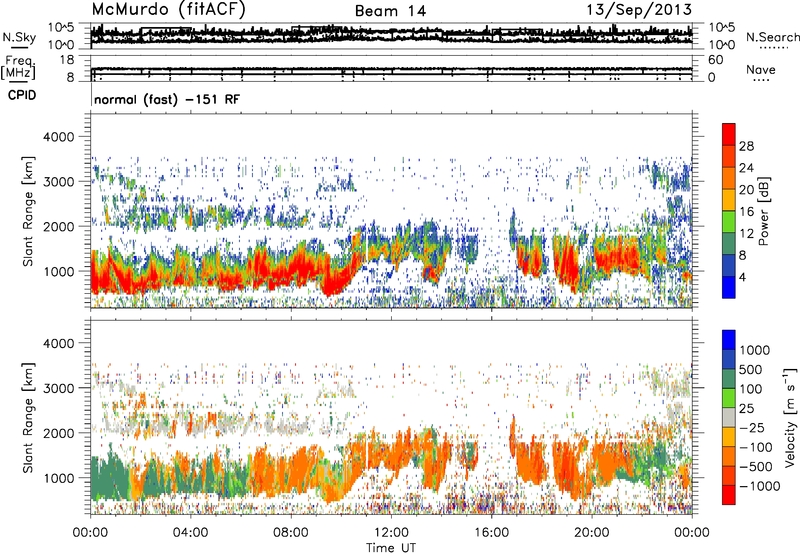Click velocity colorbar value '-1000'

759,486
